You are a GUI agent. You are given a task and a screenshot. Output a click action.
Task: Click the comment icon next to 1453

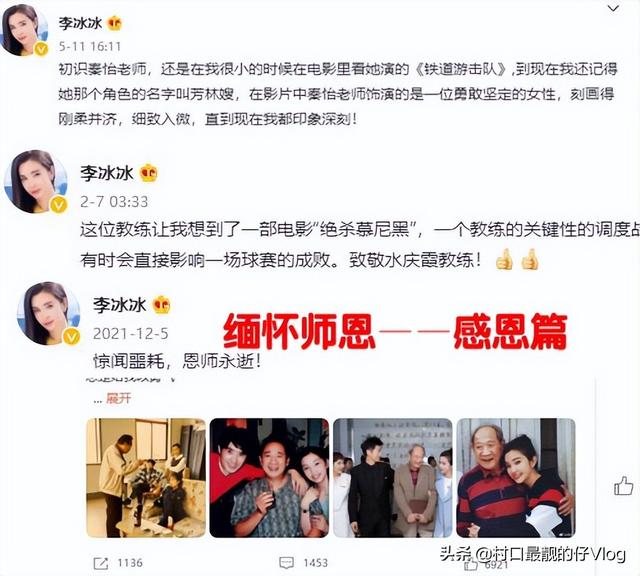click(x=286, y=563)
